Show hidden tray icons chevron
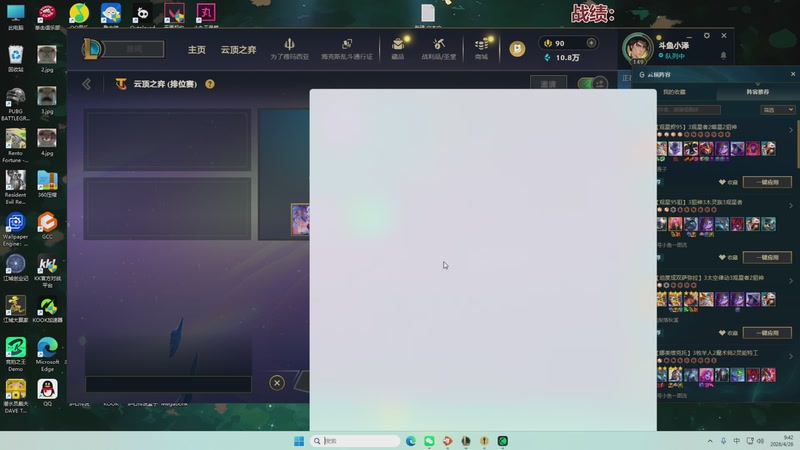Image resolution: width=800 pixels, height=450 pixels. coord(710,441)
